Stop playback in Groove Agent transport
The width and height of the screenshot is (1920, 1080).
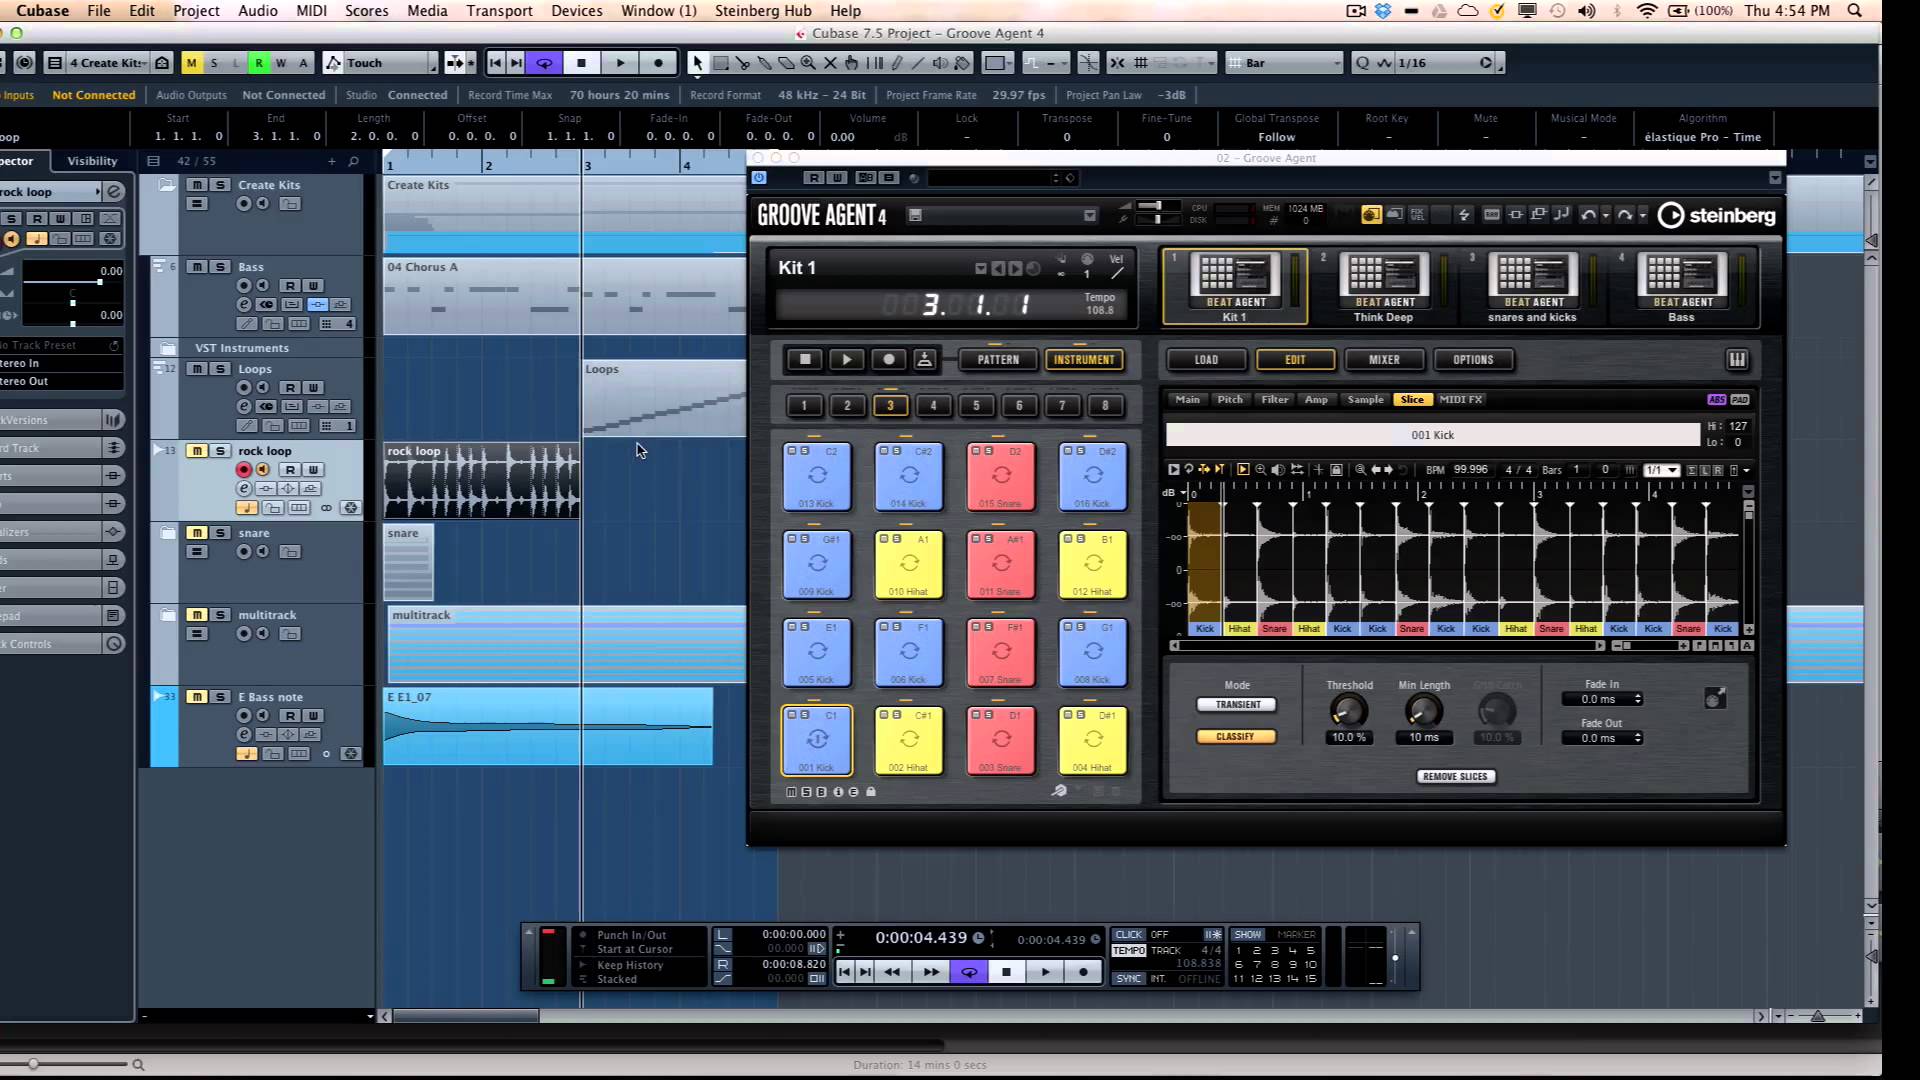[804, 360]
